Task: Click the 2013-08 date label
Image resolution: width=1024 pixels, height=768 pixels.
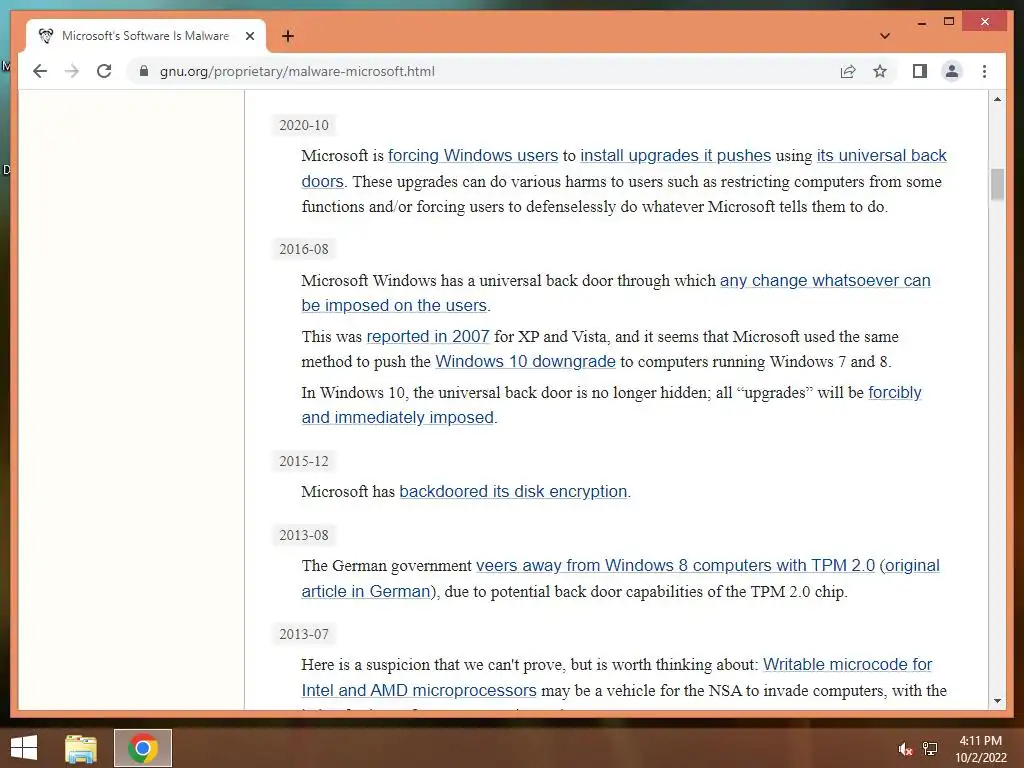Action: 304,536
